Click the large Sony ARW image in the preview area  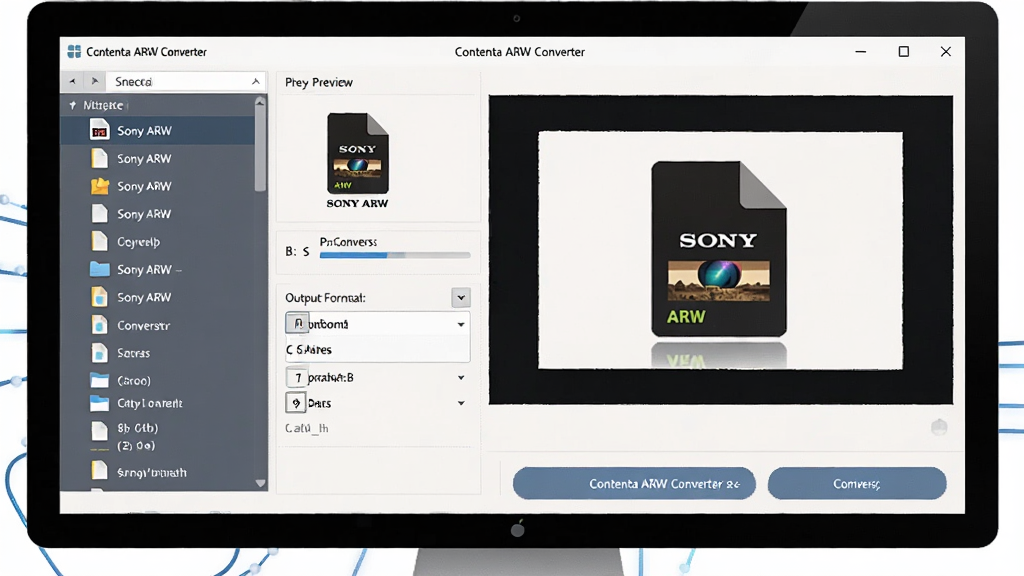click(x=719, y=249)
